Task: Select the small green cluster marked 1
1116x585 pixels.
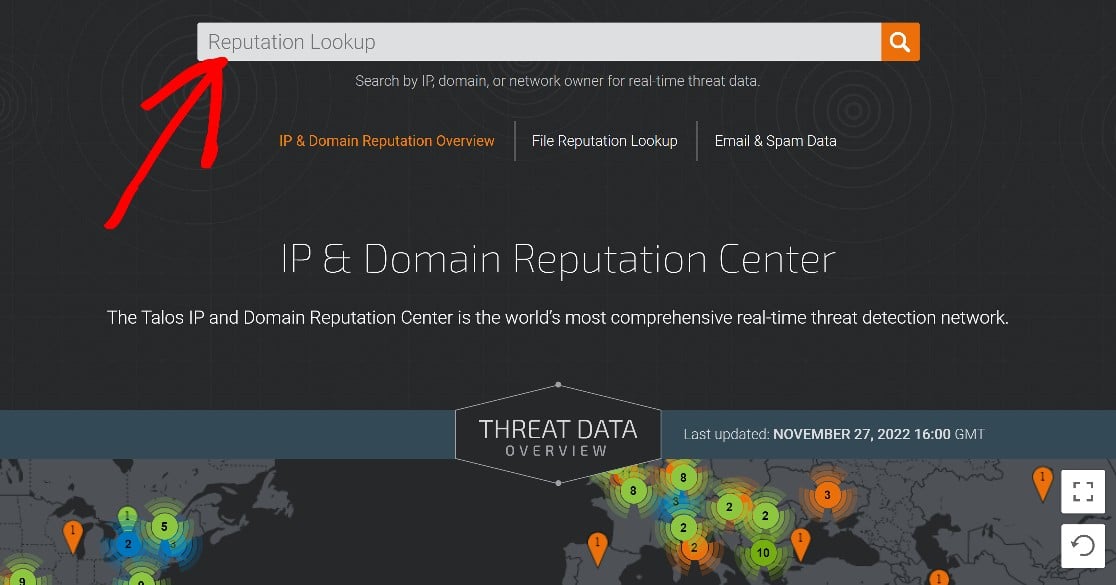Action: (x=127, y=515)
